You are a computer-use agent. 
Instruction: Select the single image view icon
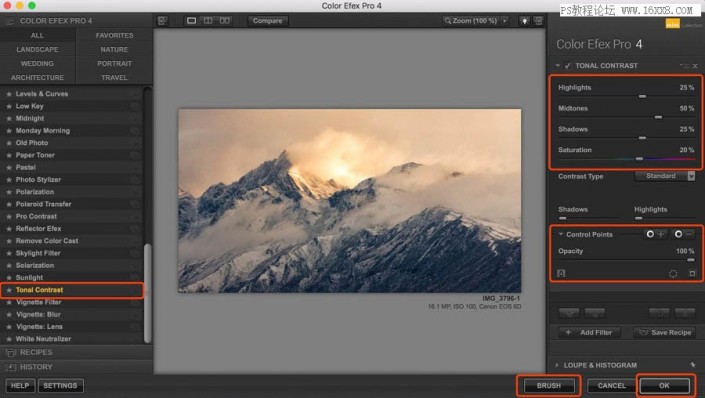[x=191, y=21]
